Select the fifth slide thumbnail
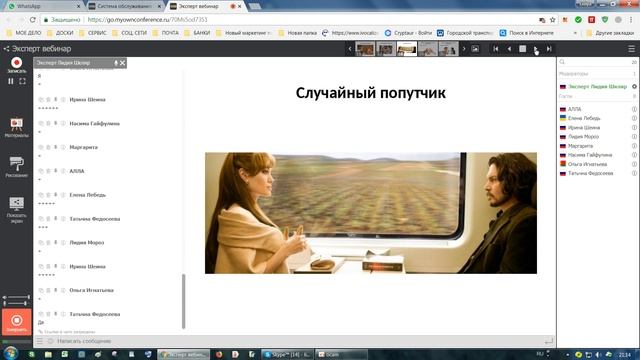This screenshot has width=640, height=360. pyautogui.click(x=449, y=49)
